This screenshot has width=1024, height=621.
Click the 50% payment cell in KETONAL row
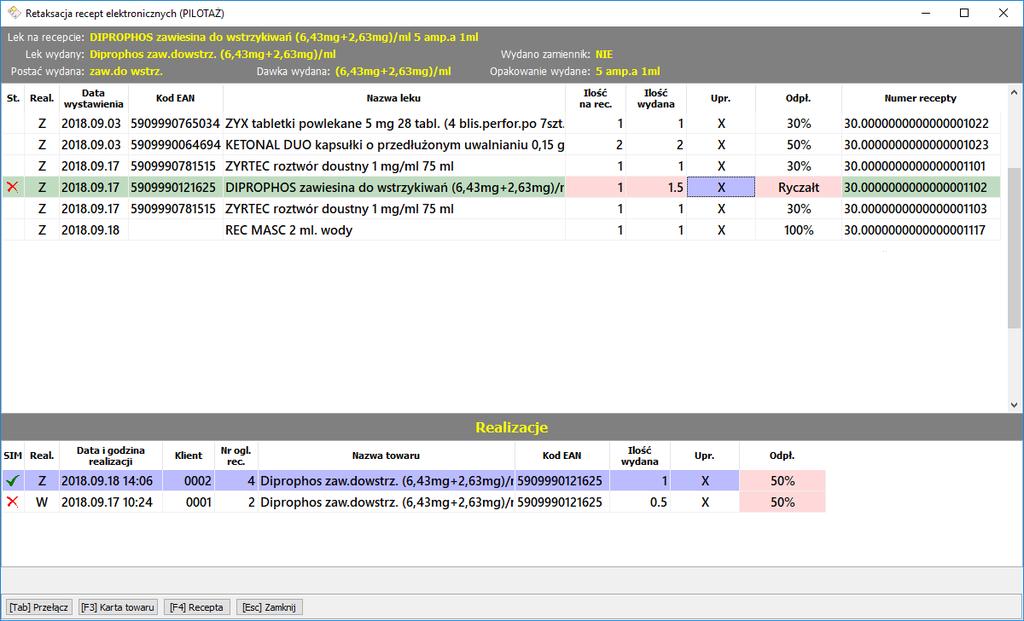pyautogui.click(x=798, y=145)
